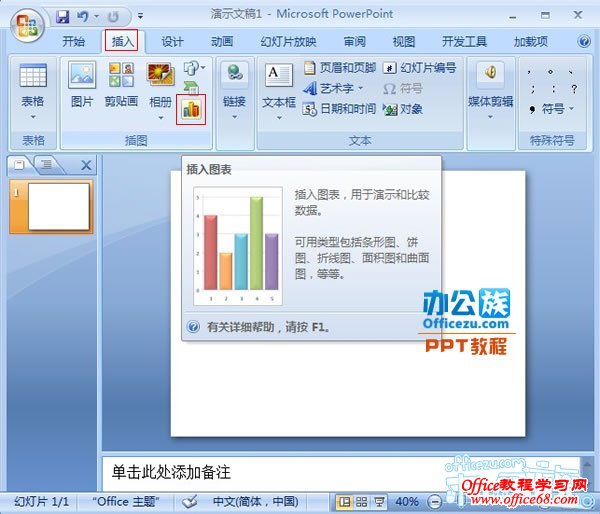Click the Ω 符号 symbol button
This screenshot has width=600, height=514.
(x=403, y=88)
